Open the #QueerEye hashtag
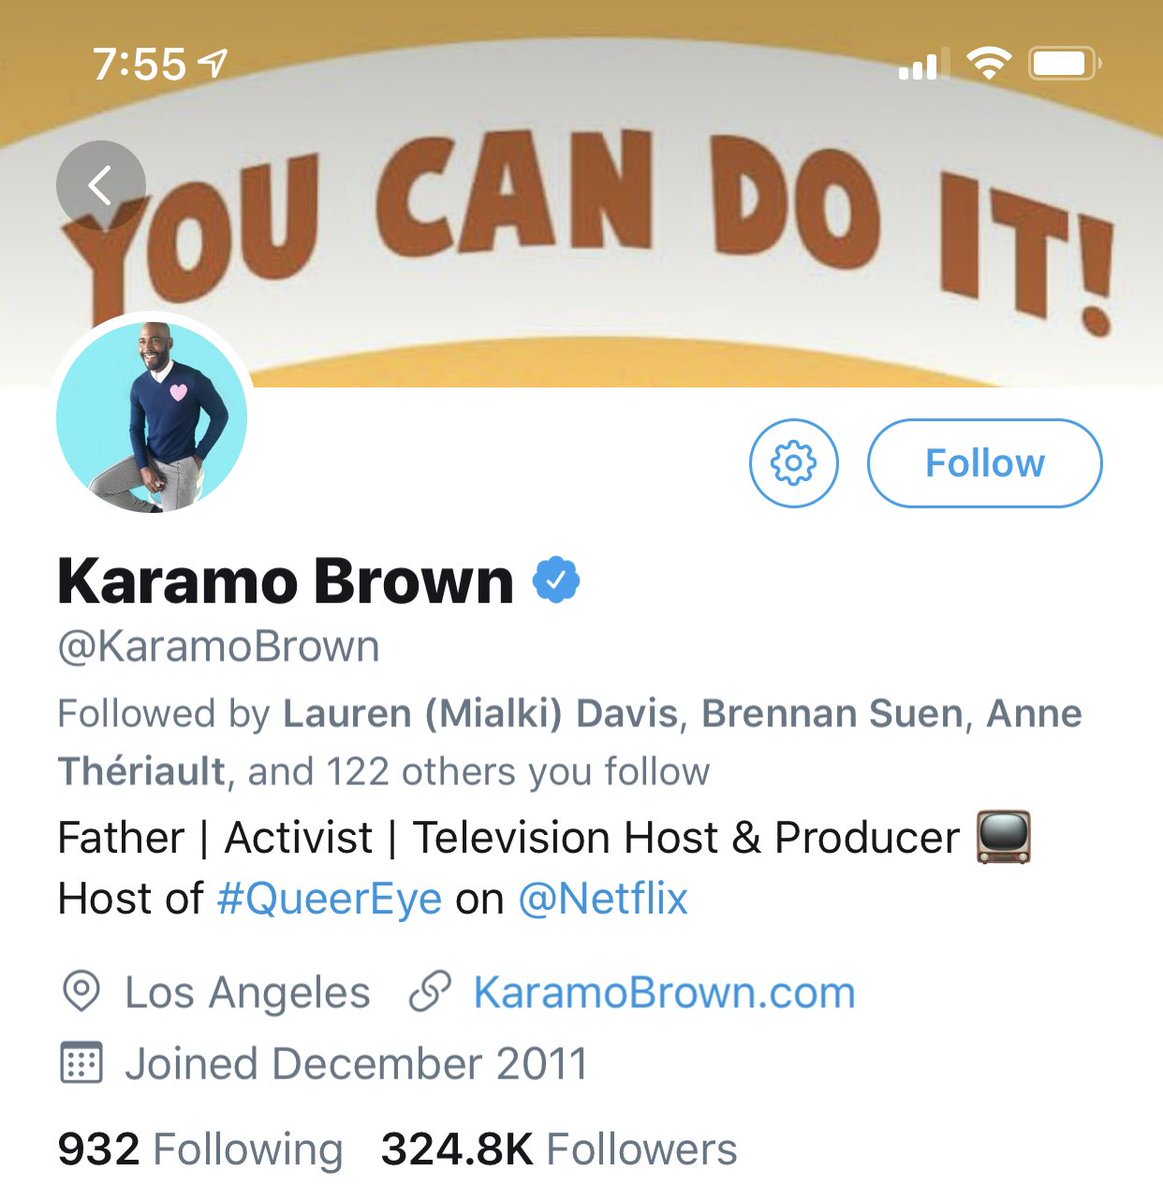Screen dimensions: 1163x1200 (329, 898)
